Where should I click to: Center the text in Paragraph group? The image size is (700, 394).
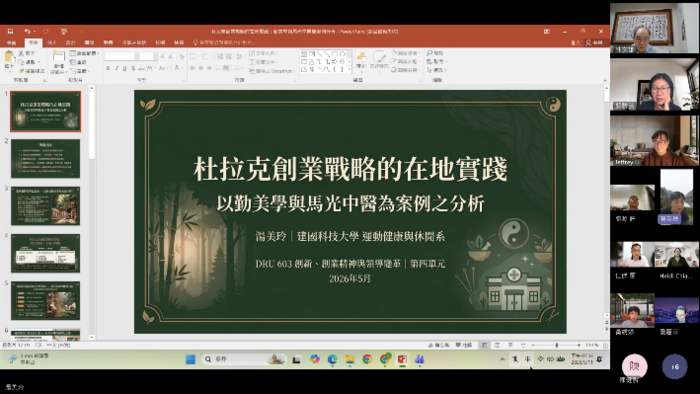point(201,68)
